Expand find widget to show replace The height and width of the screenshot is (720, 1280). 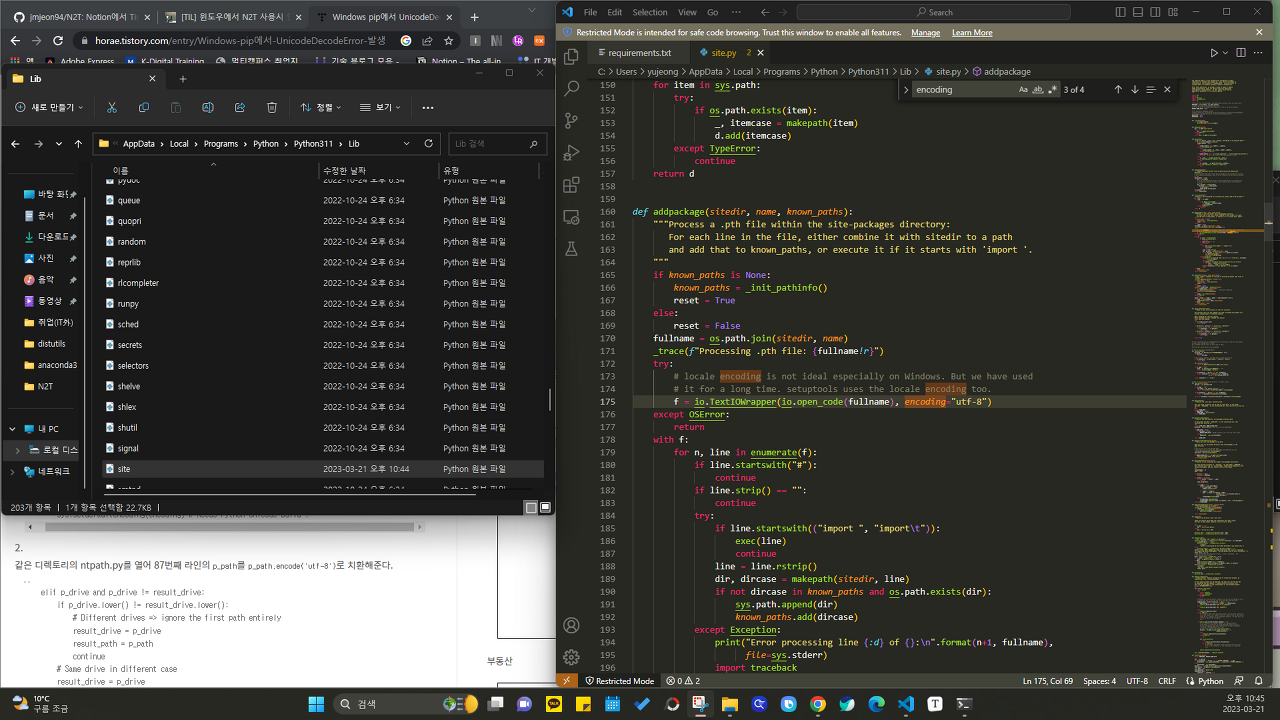pos(906,89)
